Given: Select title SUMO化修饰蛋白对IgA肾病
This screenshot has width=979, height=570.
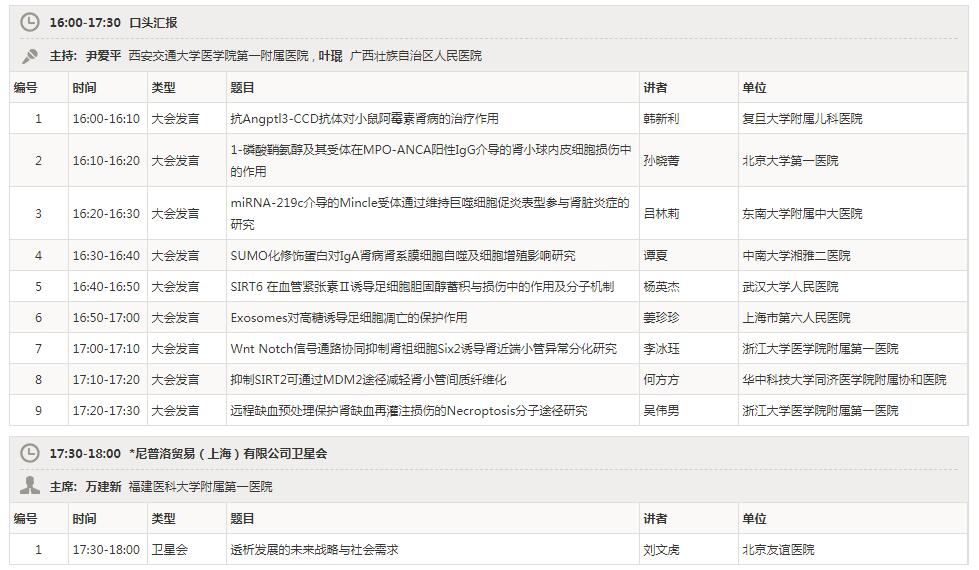Looking at the screenshot, I should [403, 255].
